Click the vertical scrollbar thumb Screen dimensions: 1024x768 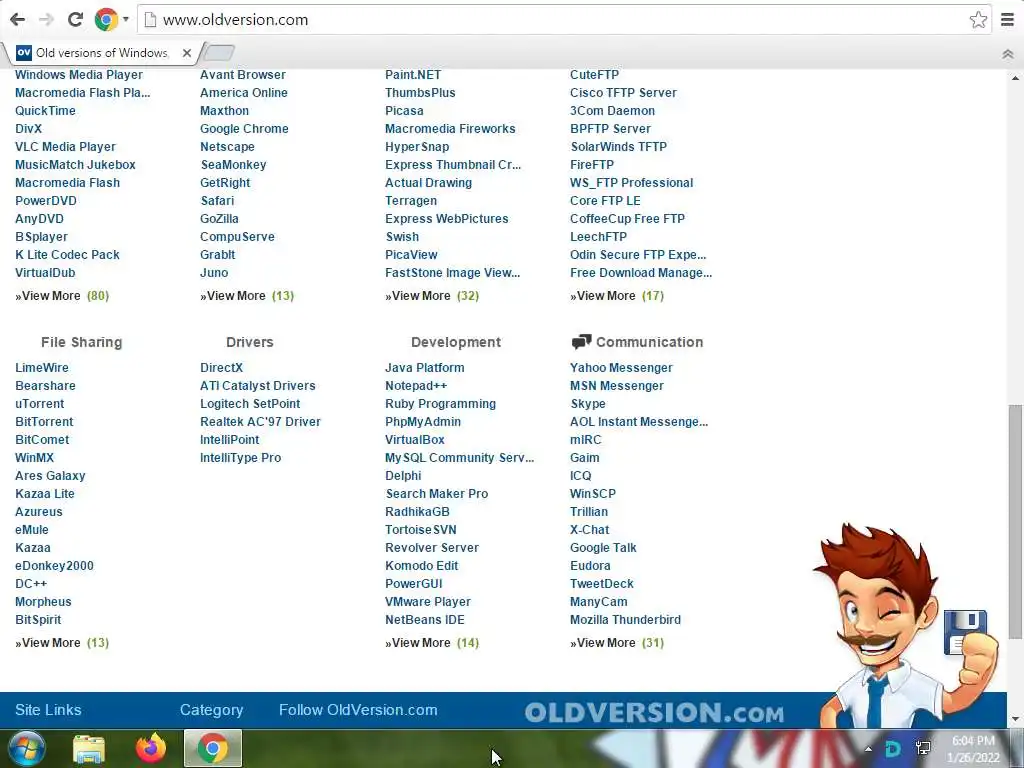[x=1015, y=521]
